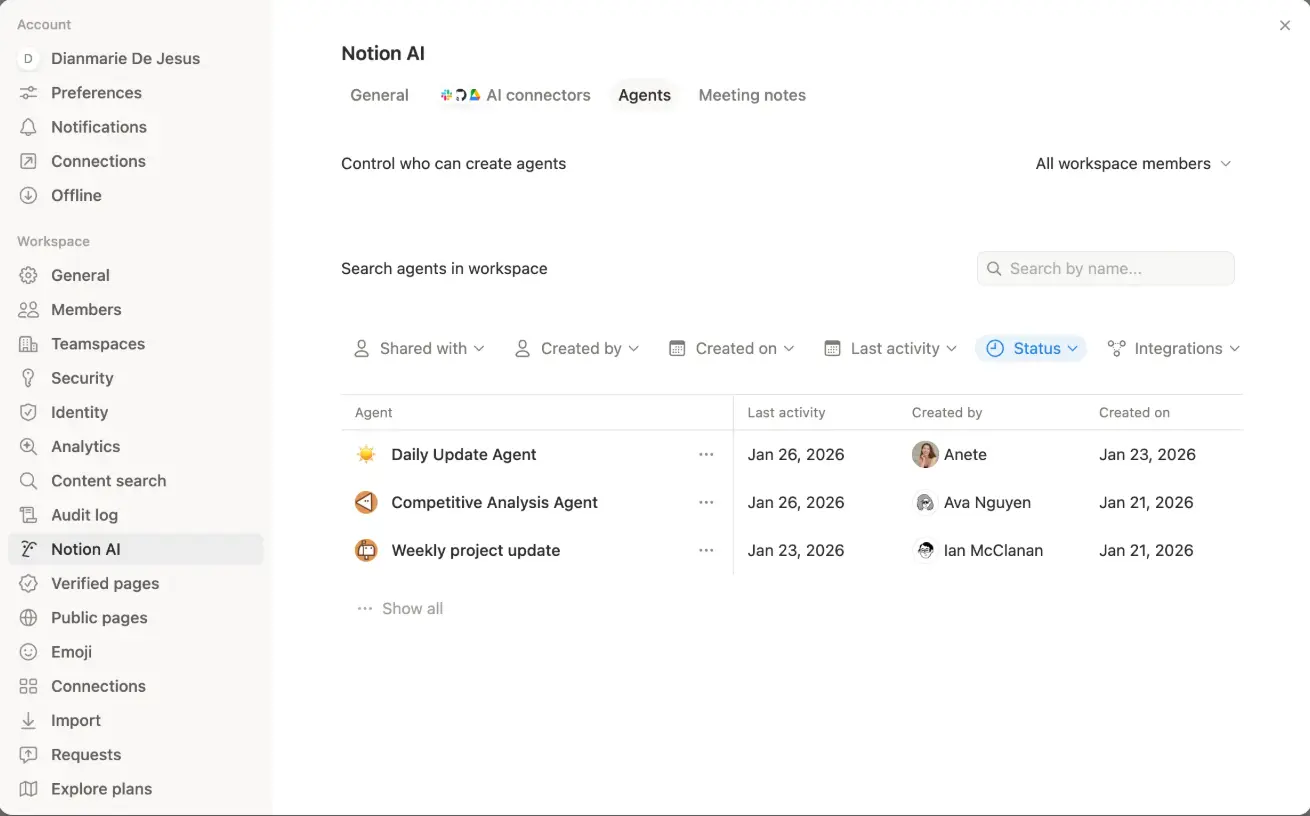Open account Connections arrow-box icon

click(x=29, y=161)
